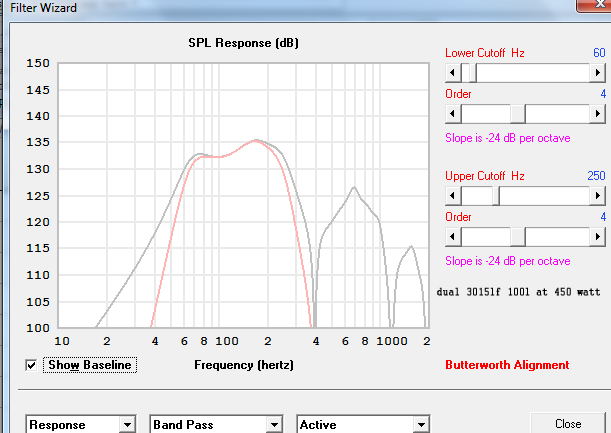
Task: Expand the Band Pass filter type dropdown
Action: coord(273,425)
